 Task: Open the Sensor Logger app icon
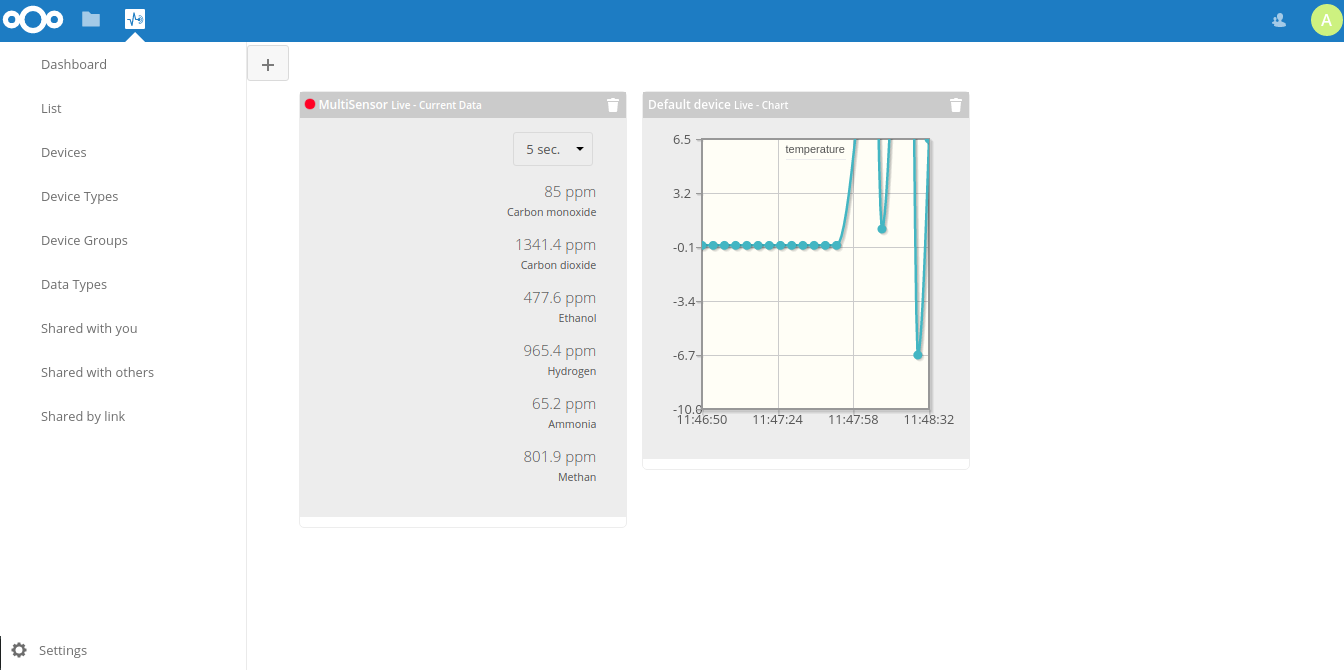coord(135,19)
